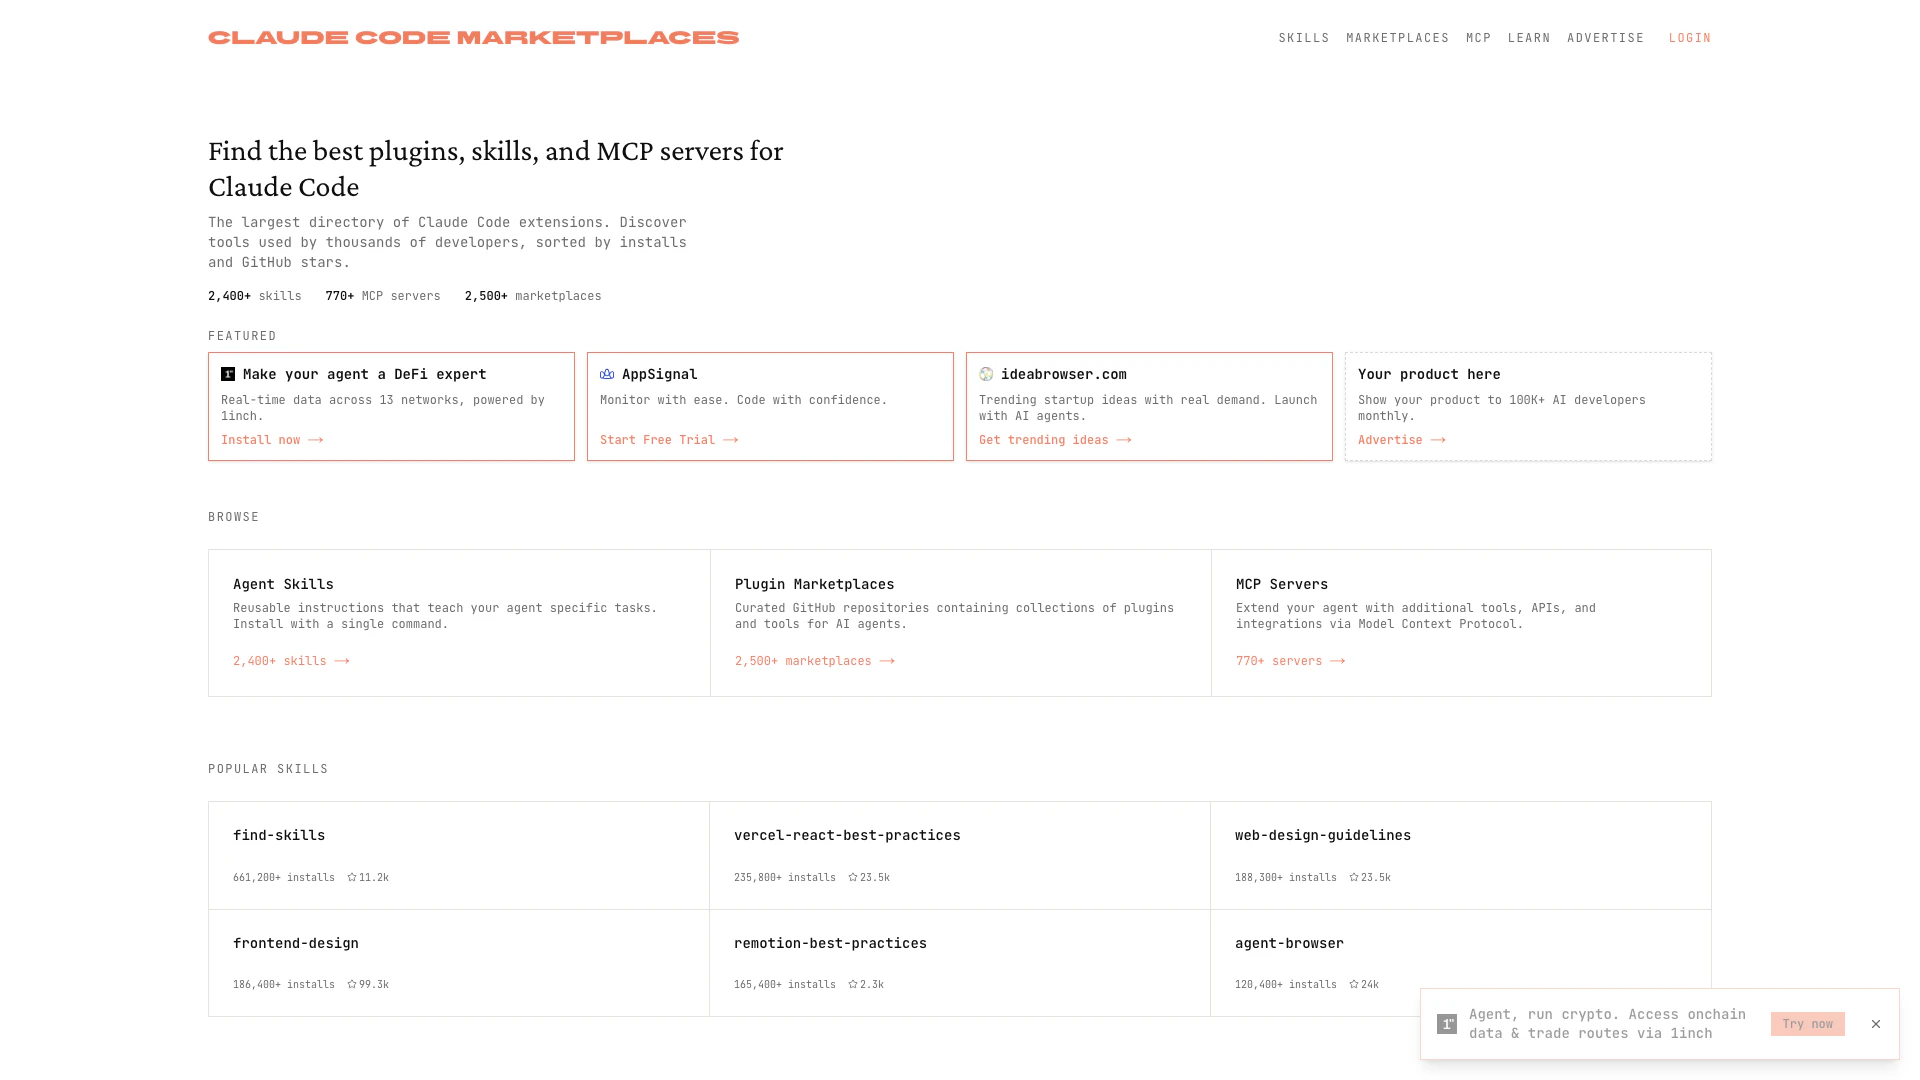Go to Marketplaces in top navigation
Image resolution: width=1920 pixels, height=1080 pixels.
[1397, 38]
